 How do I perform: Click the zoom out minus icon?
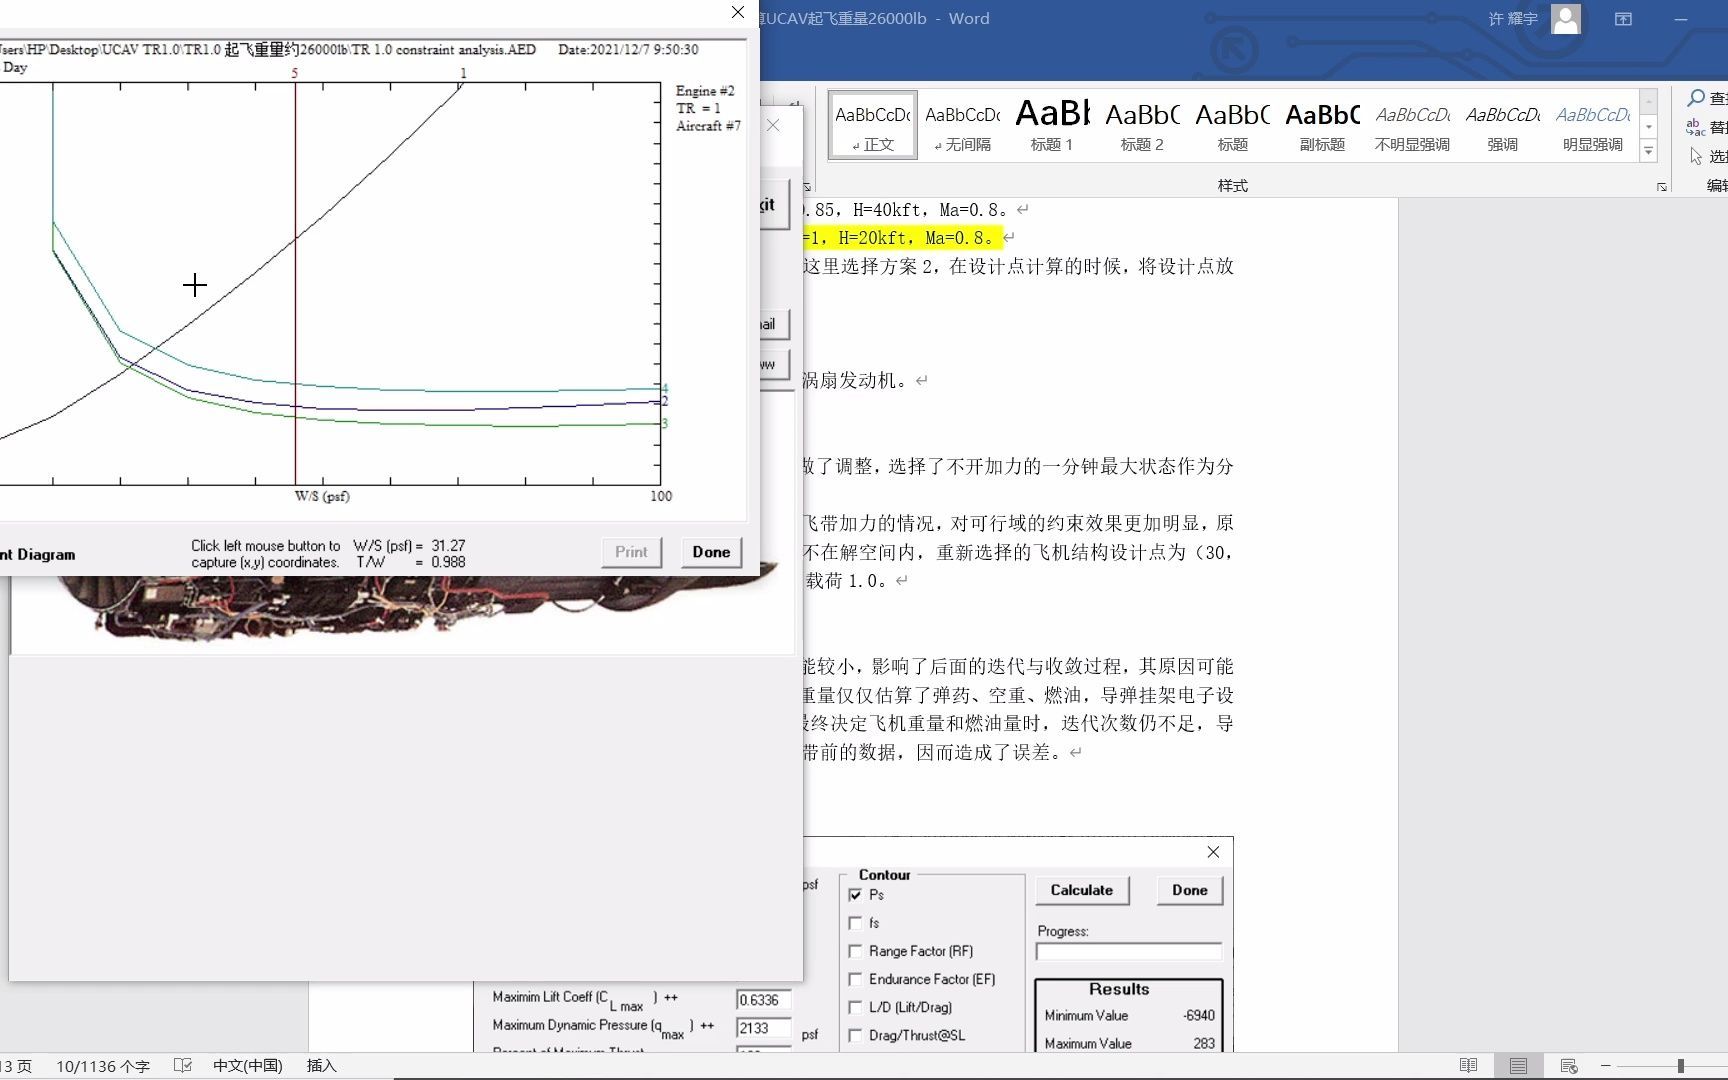click(x=1606, y=1066)
